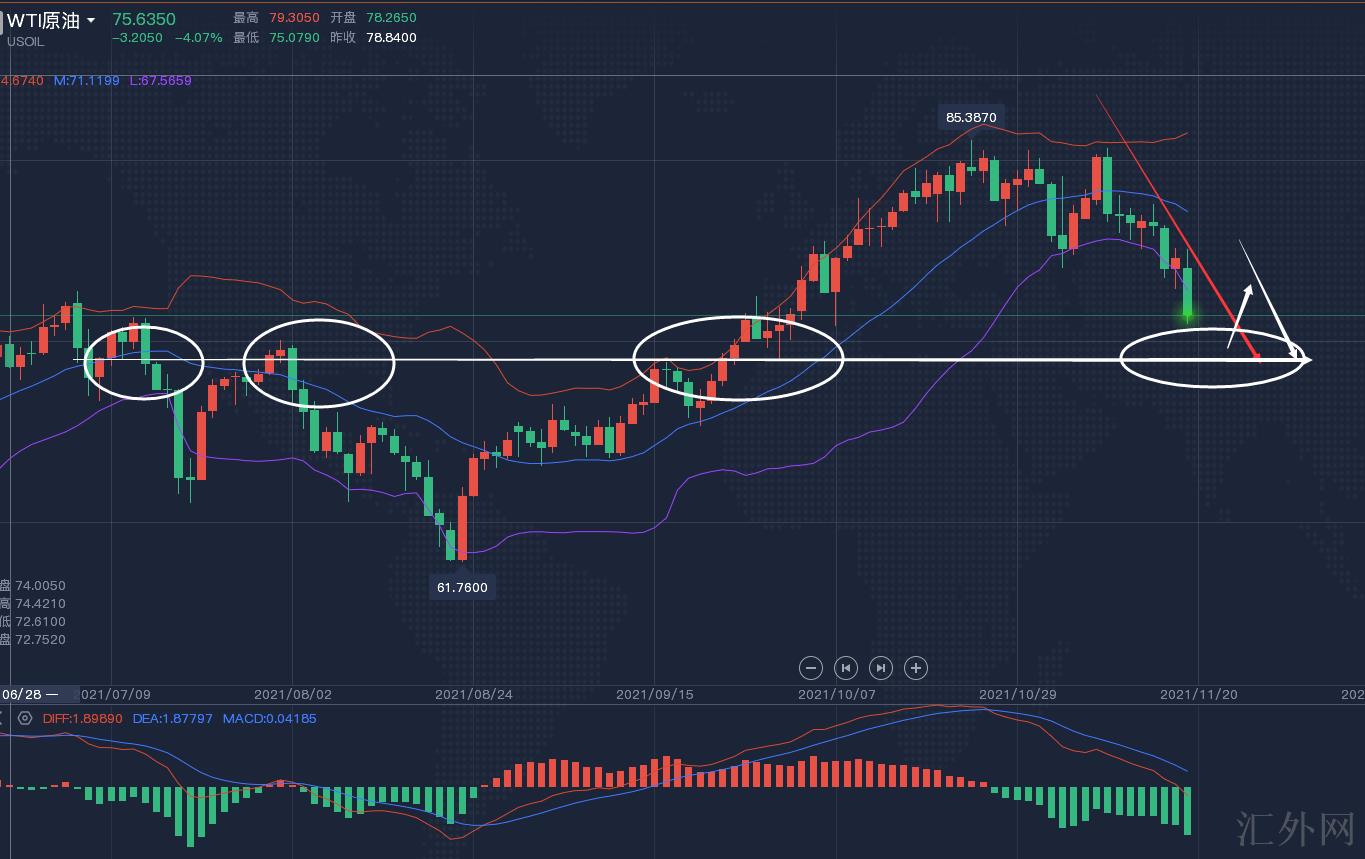
Task: Click the percent change -4.07%
Action: (x=198, y=38)
